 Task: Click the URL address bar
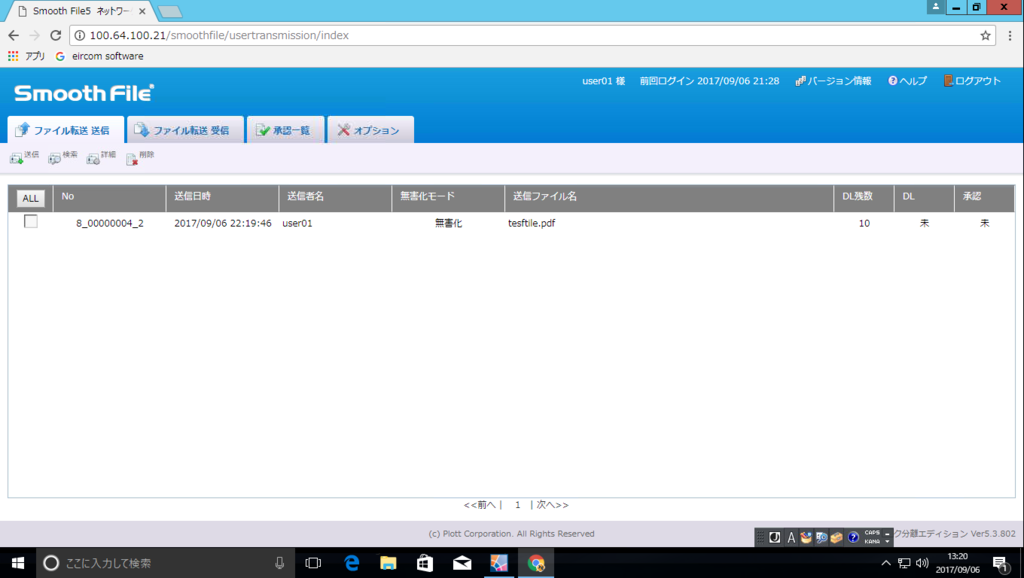(x=532, y=35)
